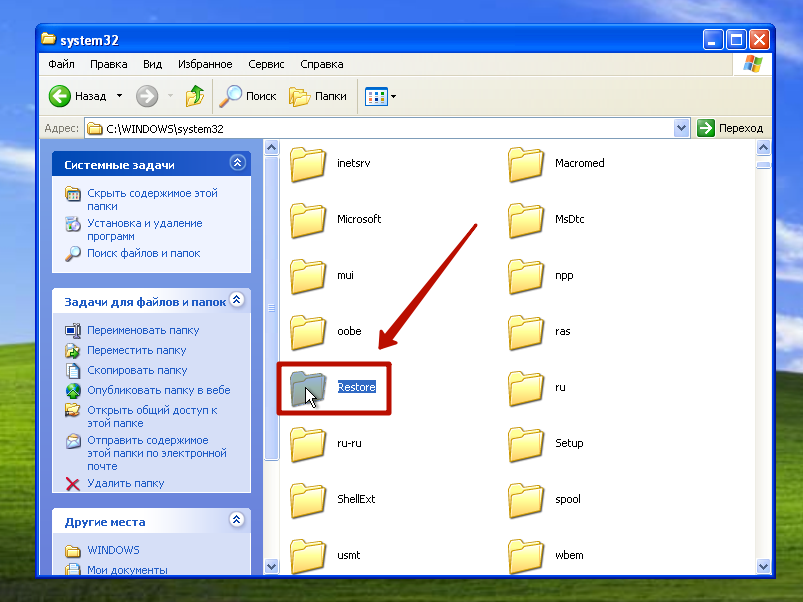Screen dimensions: 803x602
Task: Open the Назад history dropdown arrow
Action: (x=119, y=96)
